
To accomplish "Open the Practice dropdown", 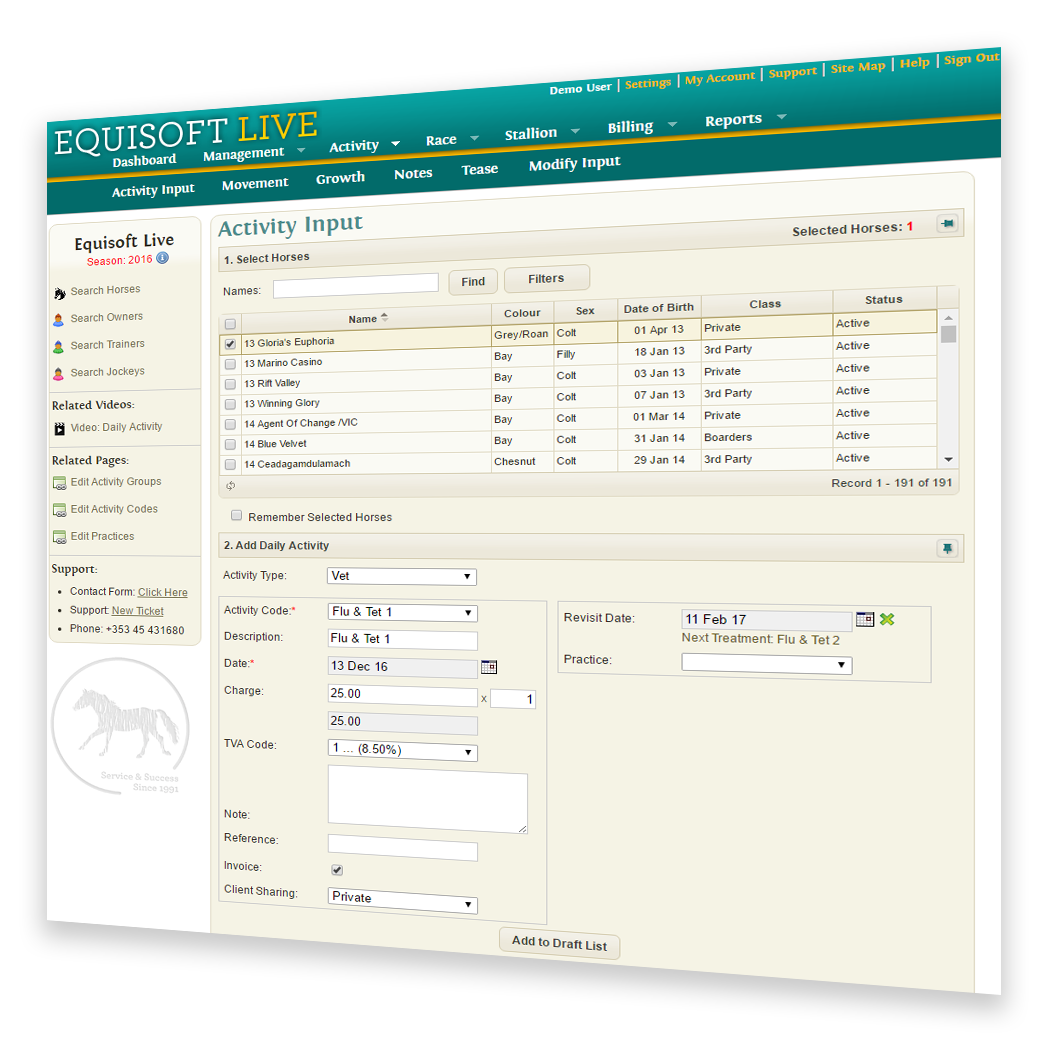I will click(x=767, y=664).
